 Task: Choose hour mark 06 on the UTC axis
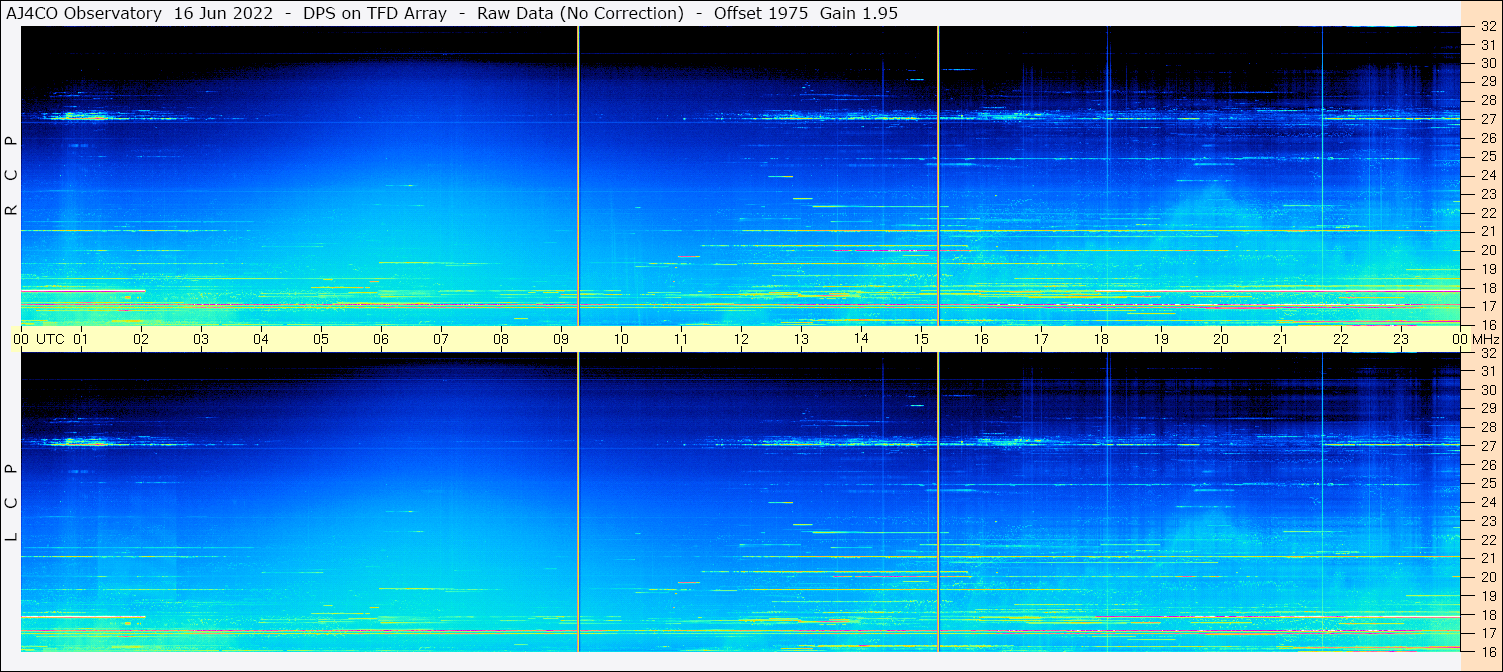click(x=381, y=339)
